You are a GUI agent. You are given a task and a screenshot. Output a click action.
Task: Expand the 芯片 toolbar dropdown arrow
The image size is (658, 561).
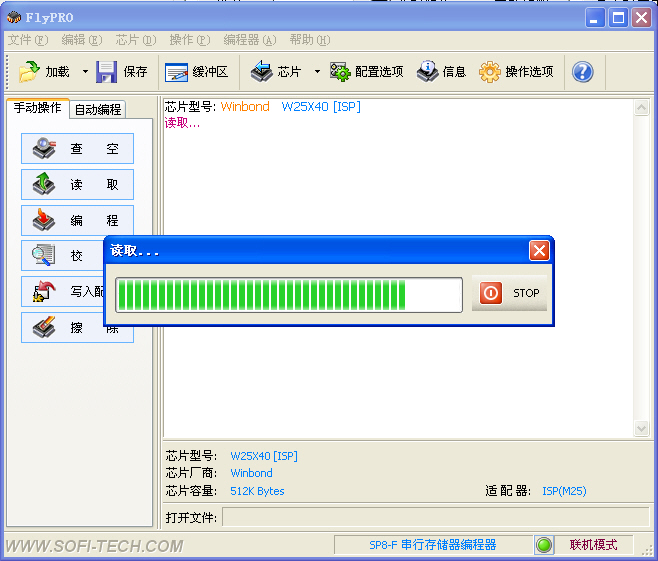(317, 72)
